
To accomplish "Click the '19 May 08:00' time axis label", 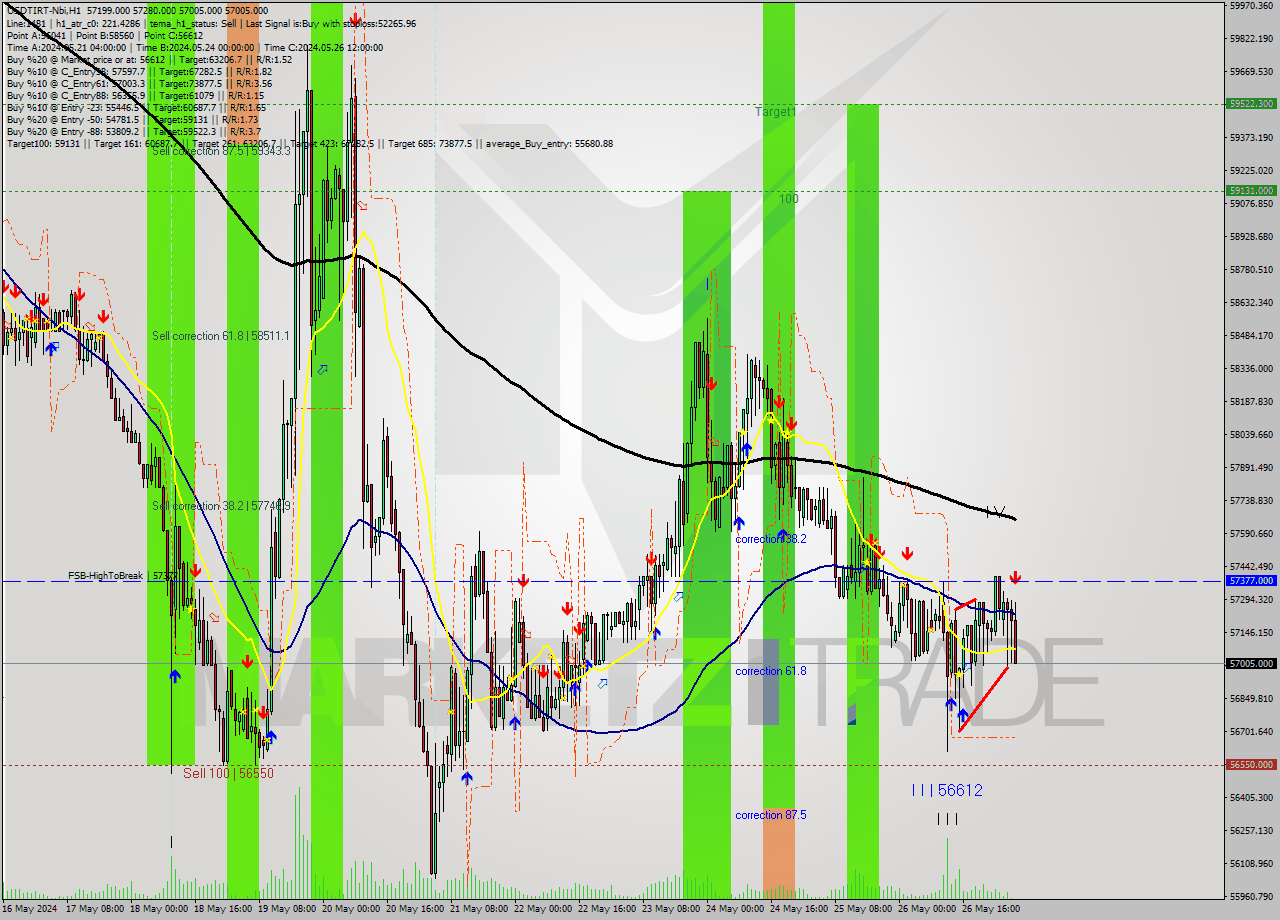I will (x=288, y=909).
